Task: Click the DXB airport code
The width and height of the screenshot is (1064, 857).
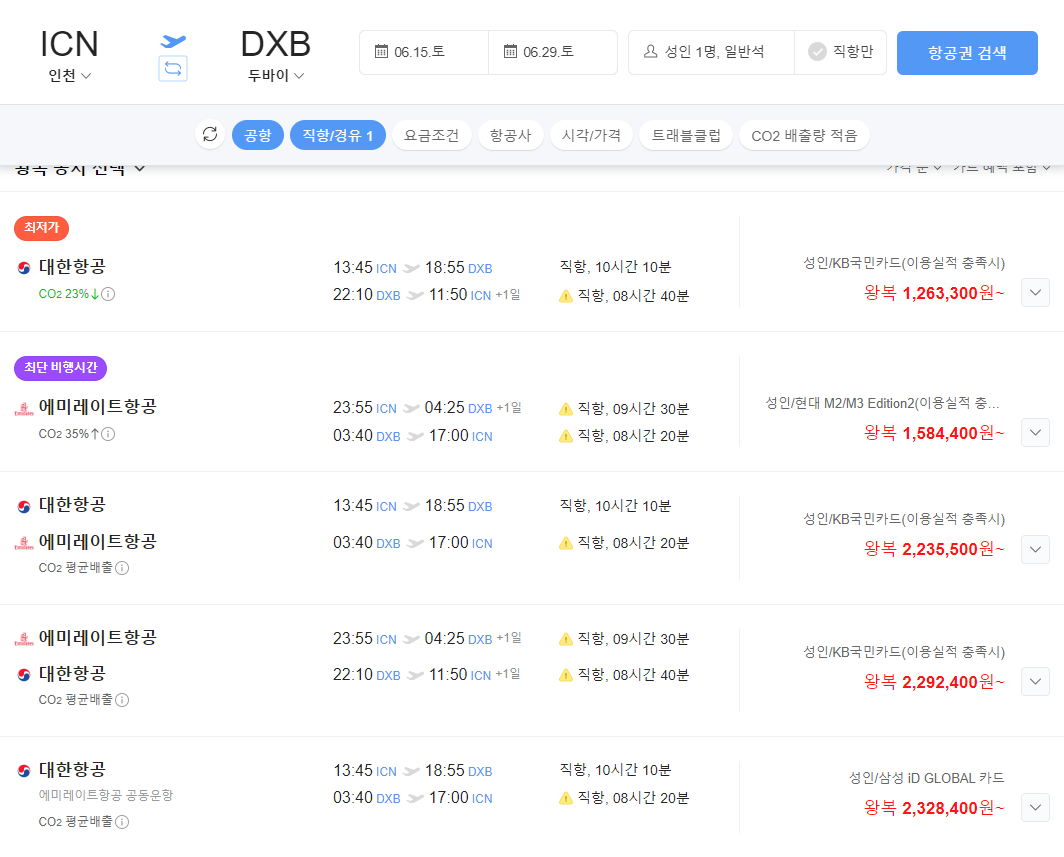Action: click(x=276, y=44)
